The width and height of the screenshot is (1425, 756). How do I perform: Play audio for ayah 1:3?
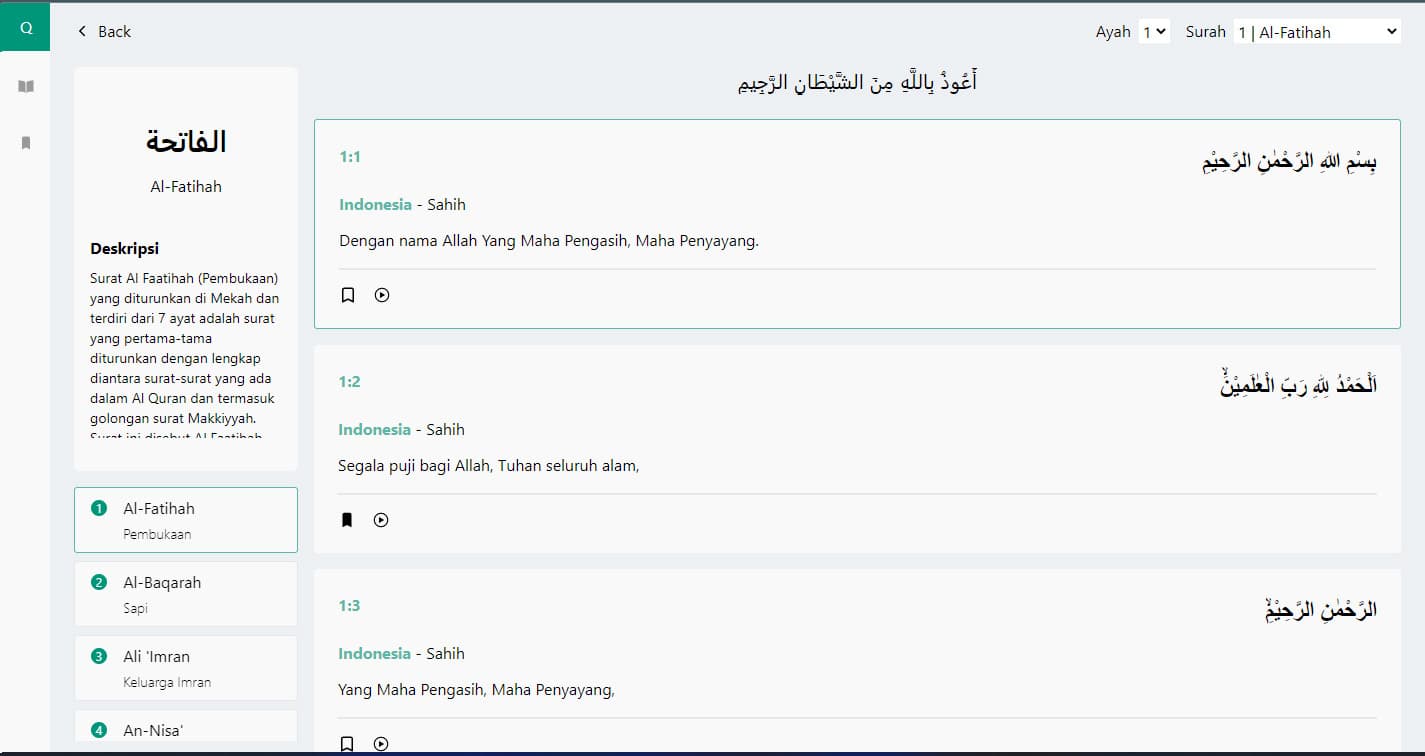click(381, 743)
